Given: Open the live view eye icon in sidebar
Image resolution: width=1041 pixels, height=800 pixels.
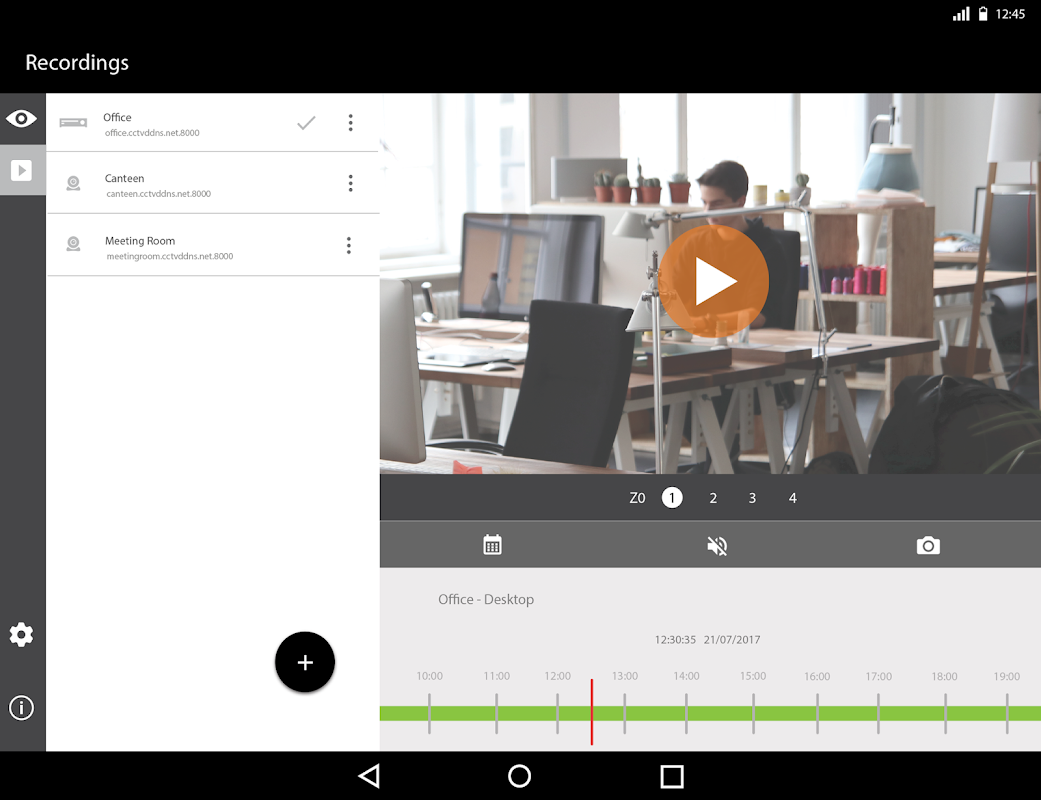Looking at the screenshot, I should click(x=21, y=119).
